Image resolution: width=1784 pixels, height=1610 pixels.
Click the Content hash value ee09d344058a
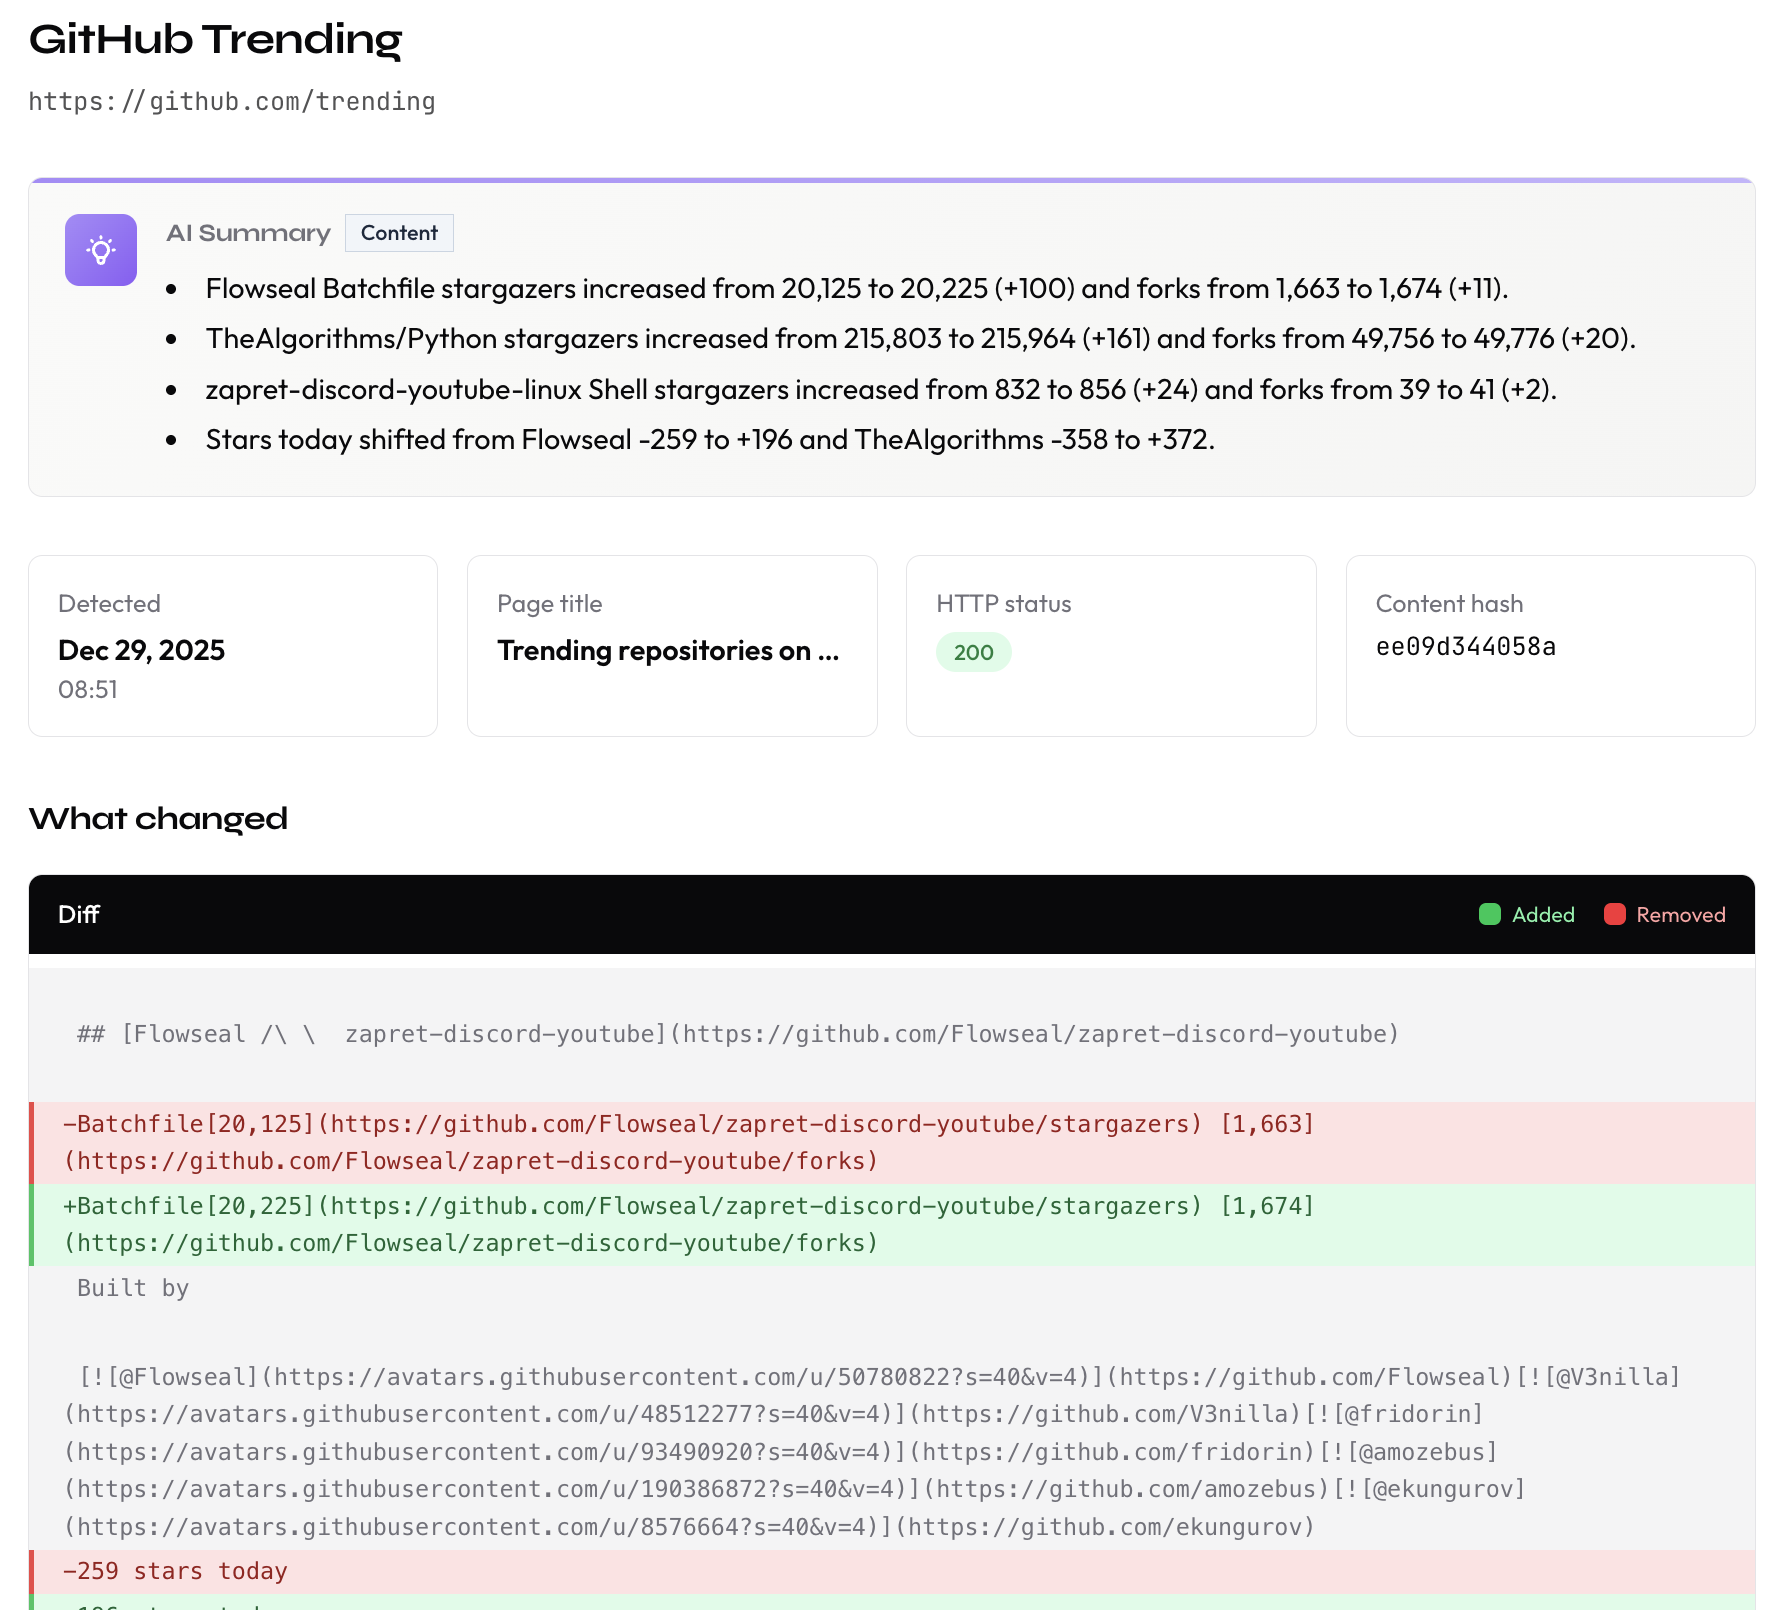tap(1465, 647)
